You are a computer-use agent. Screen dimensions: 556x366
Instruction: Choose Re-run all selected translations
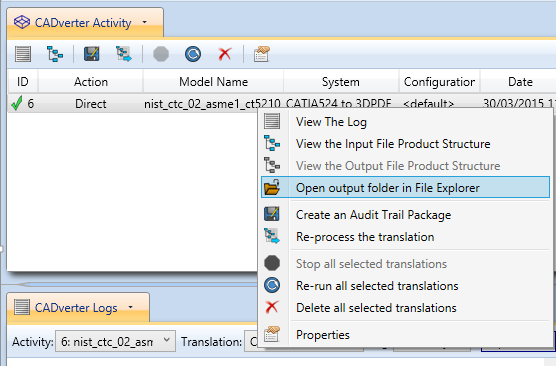(x=405, y=285)
